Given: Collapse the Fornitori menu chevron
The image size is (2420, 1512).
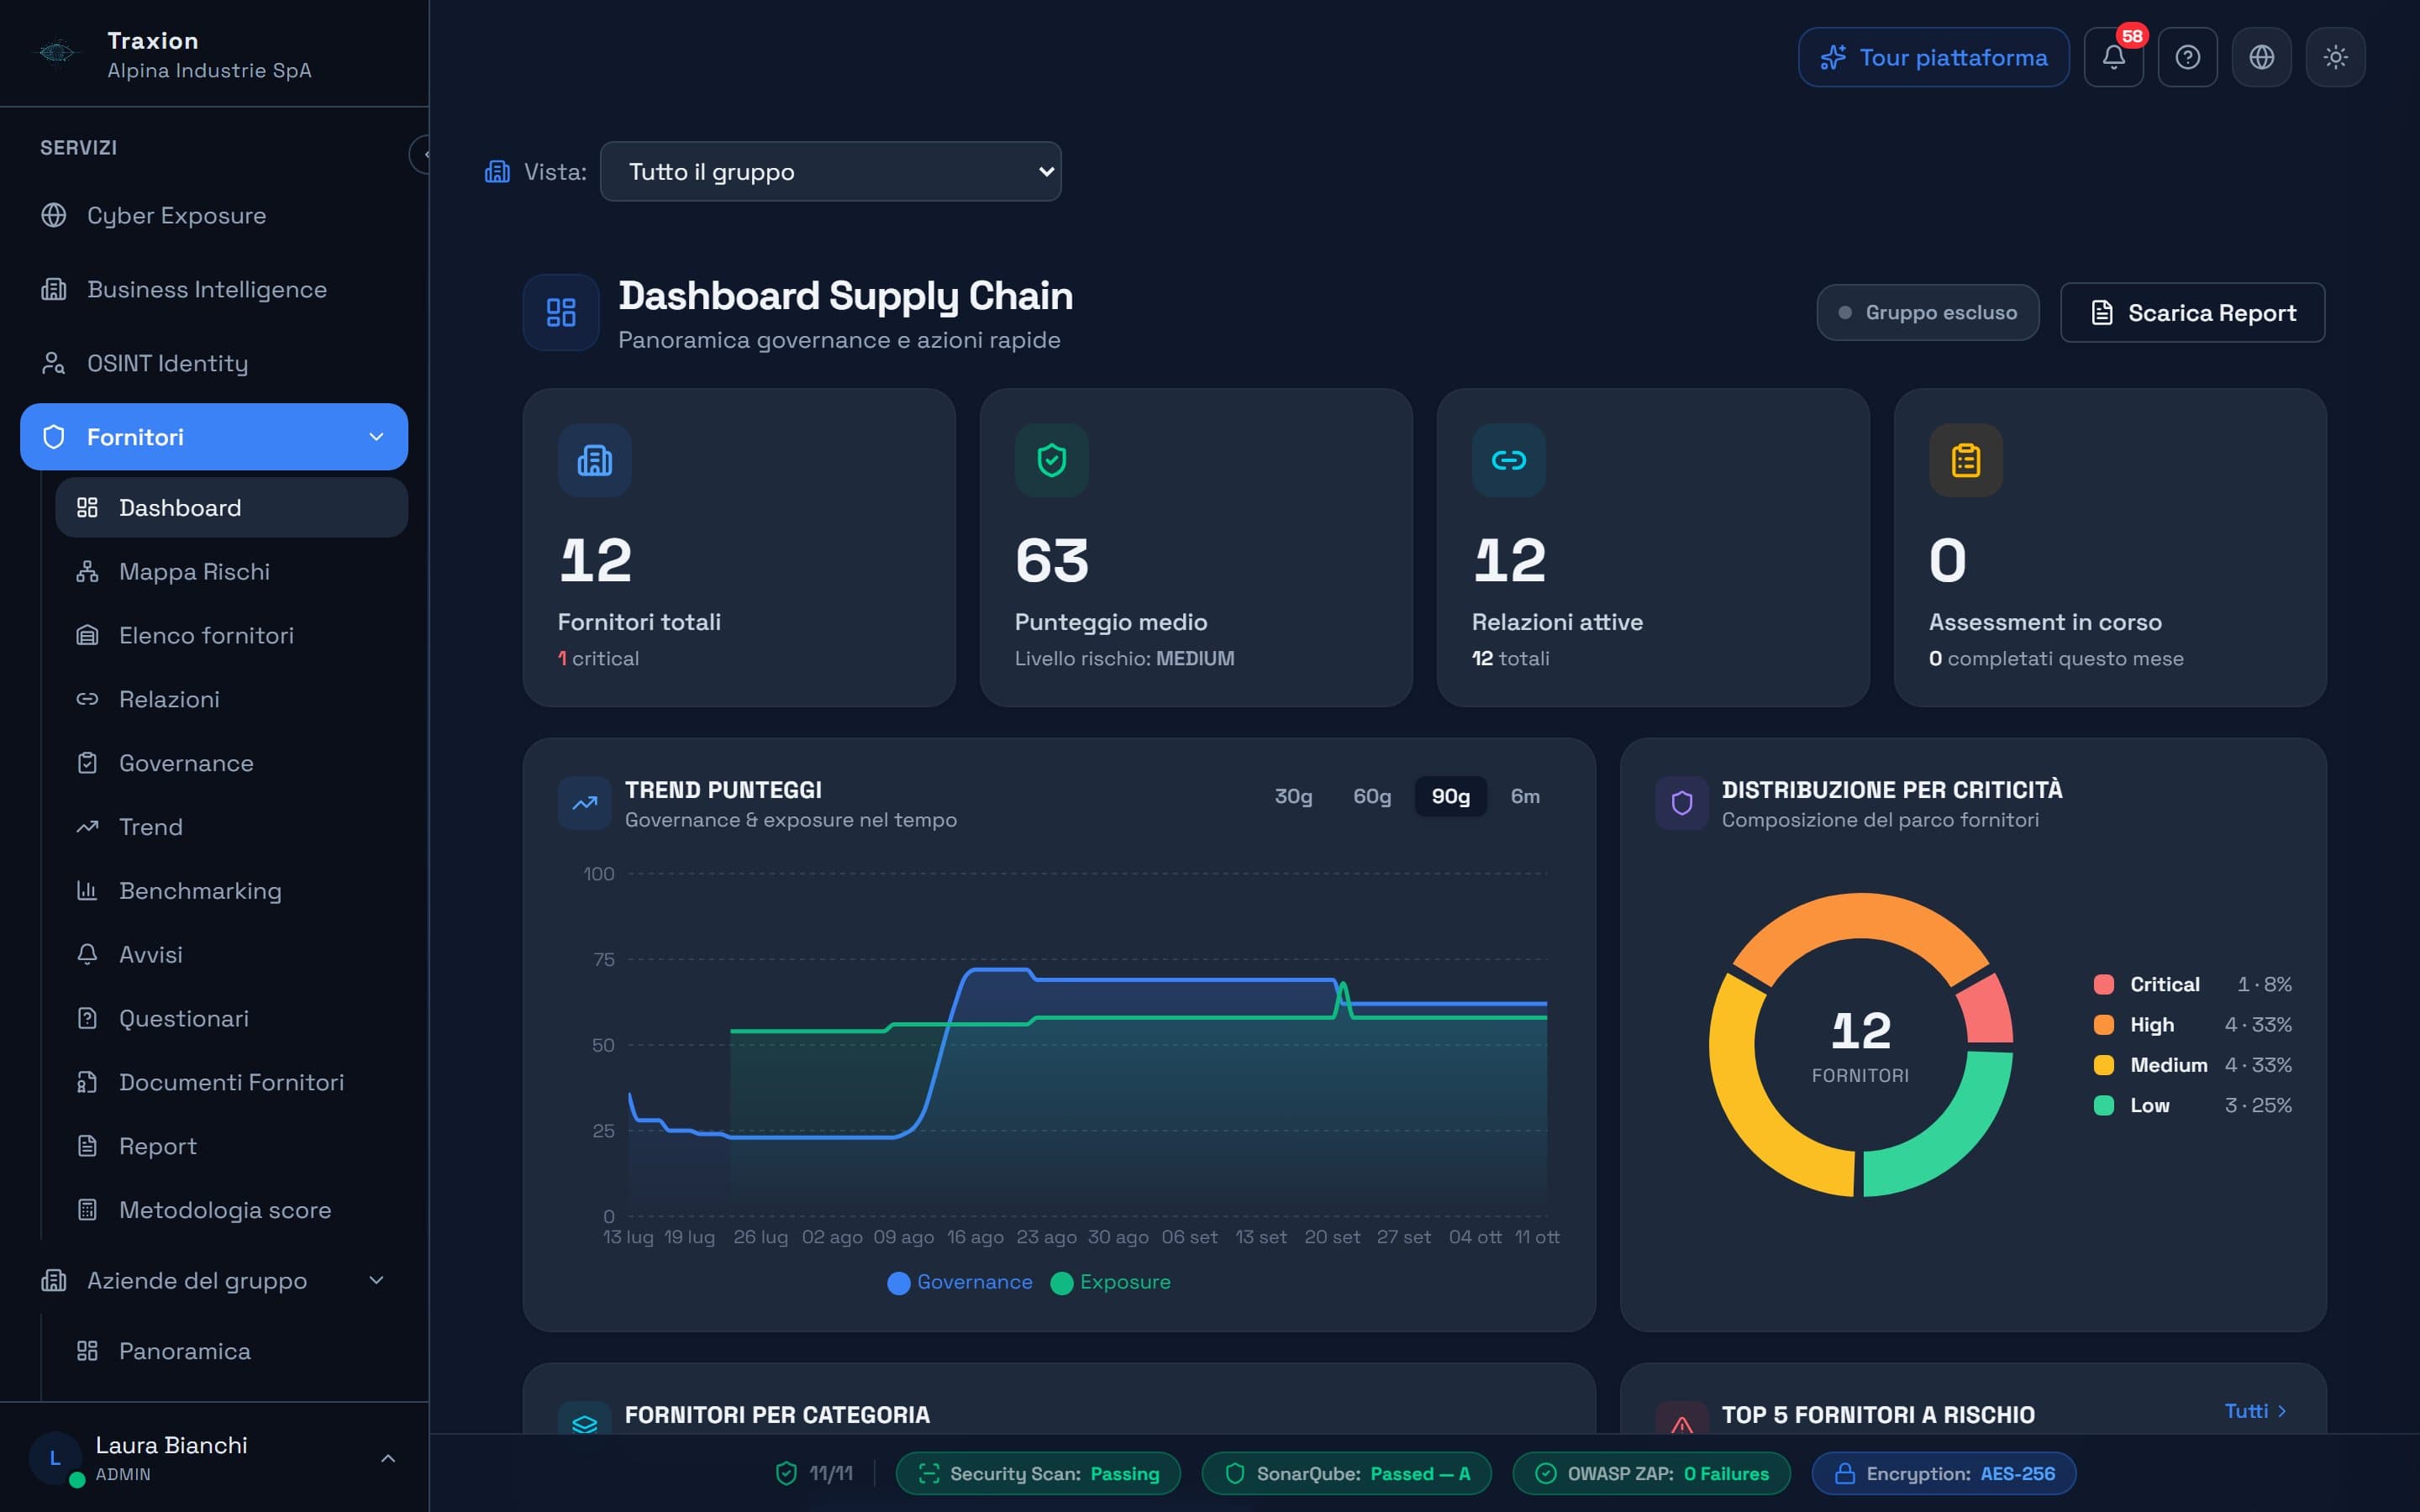Looking at the screenshot, I should 376,437.
